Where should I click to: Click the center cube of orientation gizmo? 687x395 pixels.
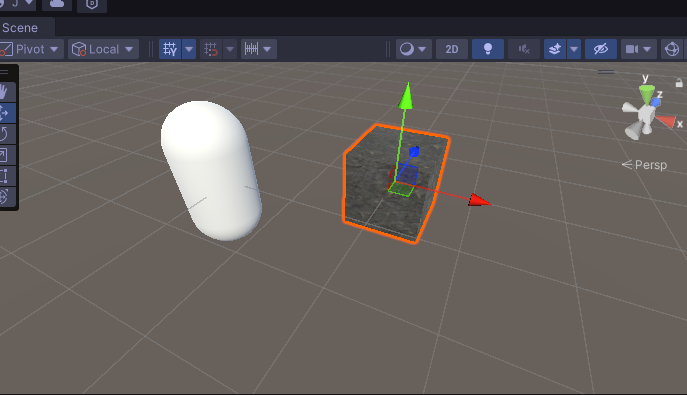click(x=645, y=116)
